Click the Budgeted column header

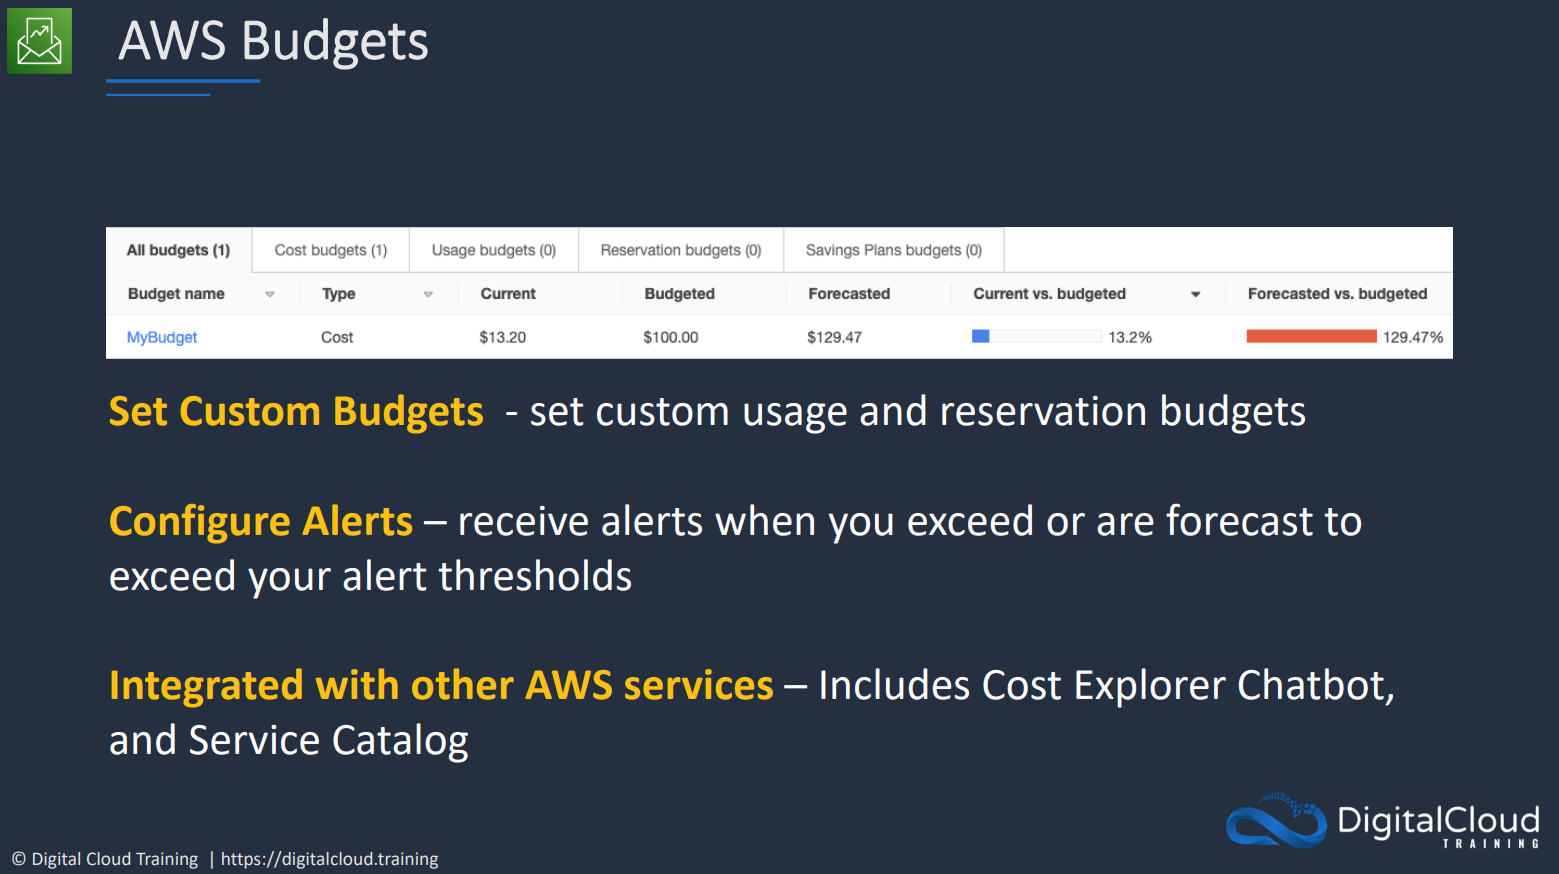tap(679, 294)
